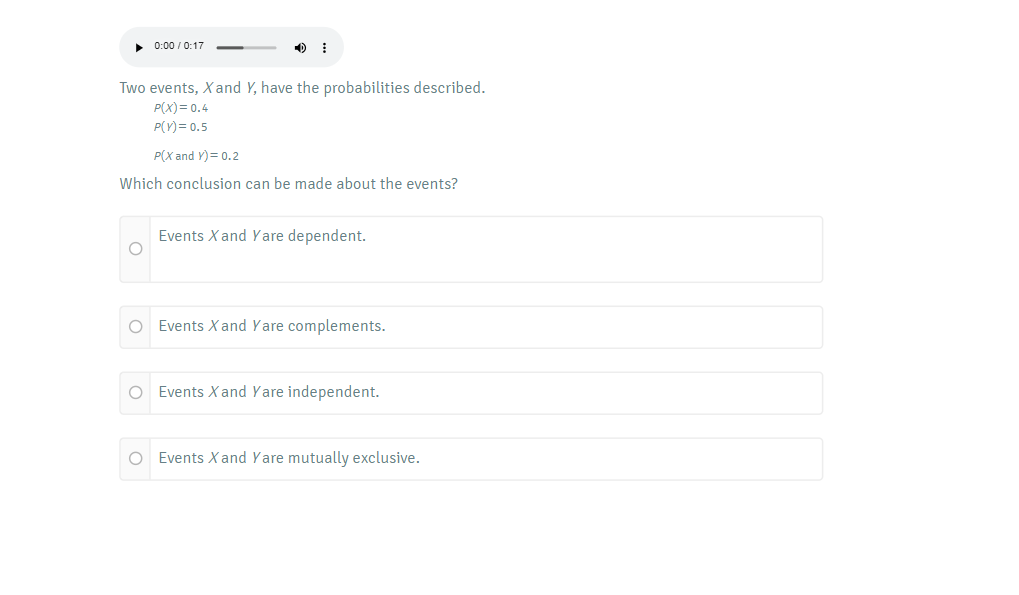Image resolution: width=1019 pixels, height=595 pixels.
Task: Click empty right side of the independent answer box
Action: [650, 392]
